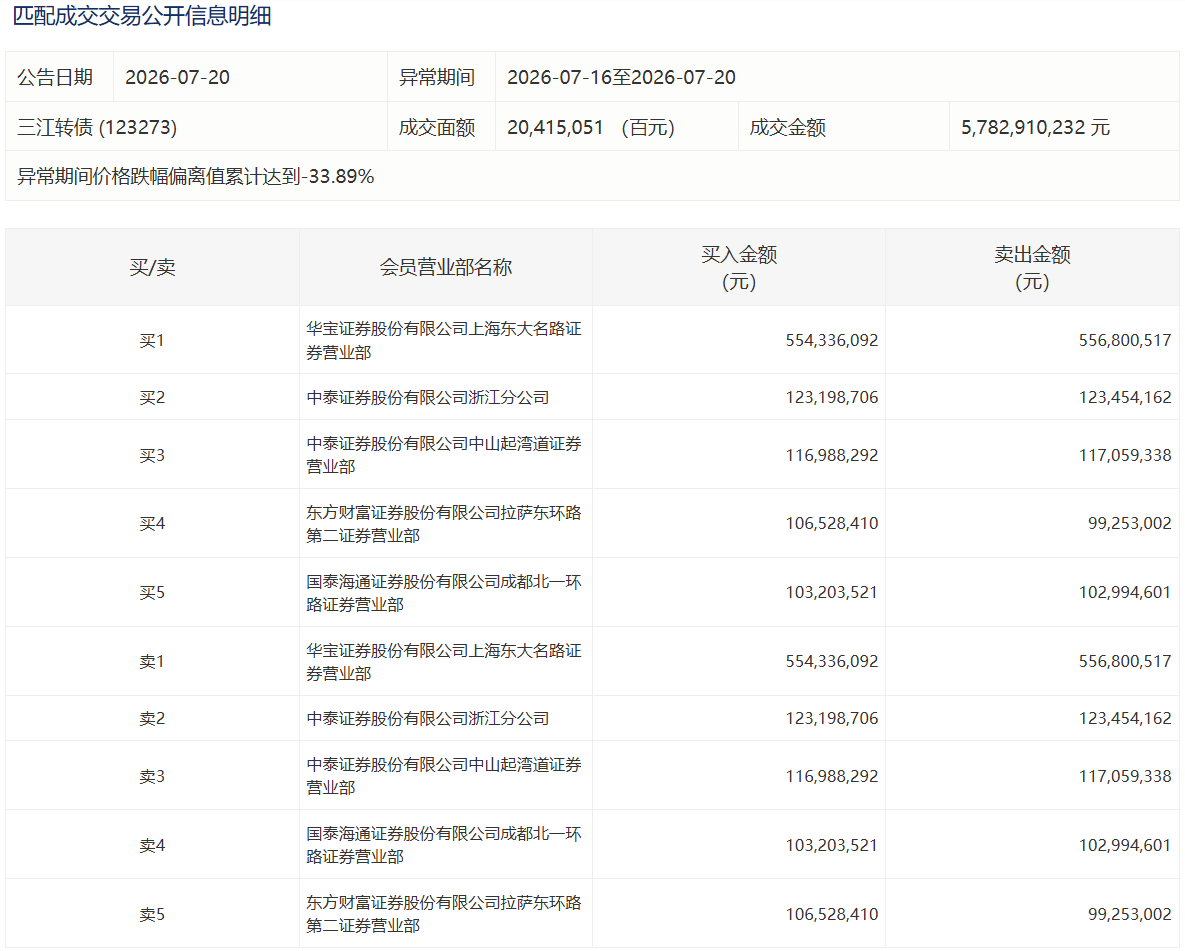The width and height of the screenshot is (1185, 951).
Task: Click the turnover amount 5,782,910,232 元
Action: [1035, 127]
